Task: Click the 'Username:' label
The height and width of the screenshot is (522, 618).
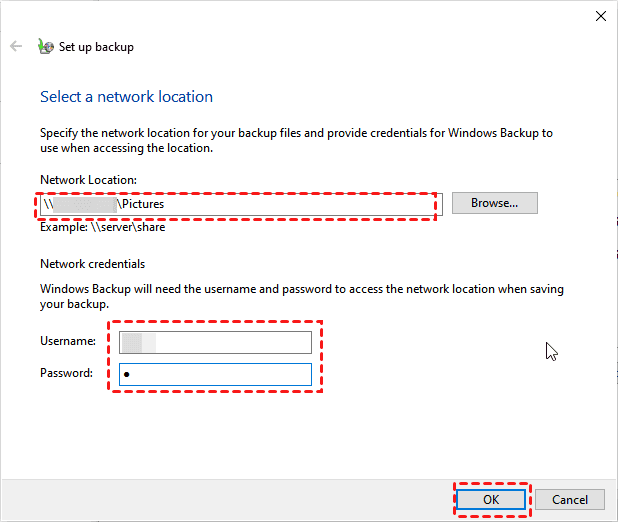Action: click(68, 342)
